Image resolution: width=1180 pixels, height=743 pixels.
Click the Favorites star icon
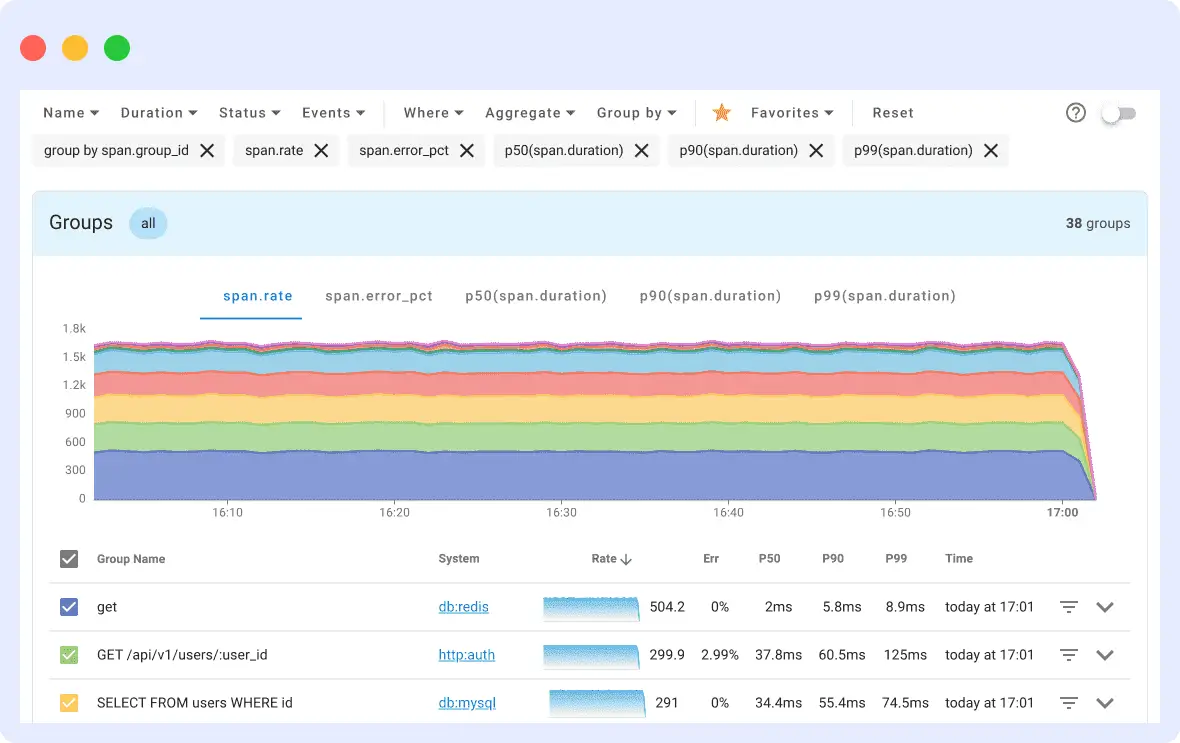click(x=720, y=113)
